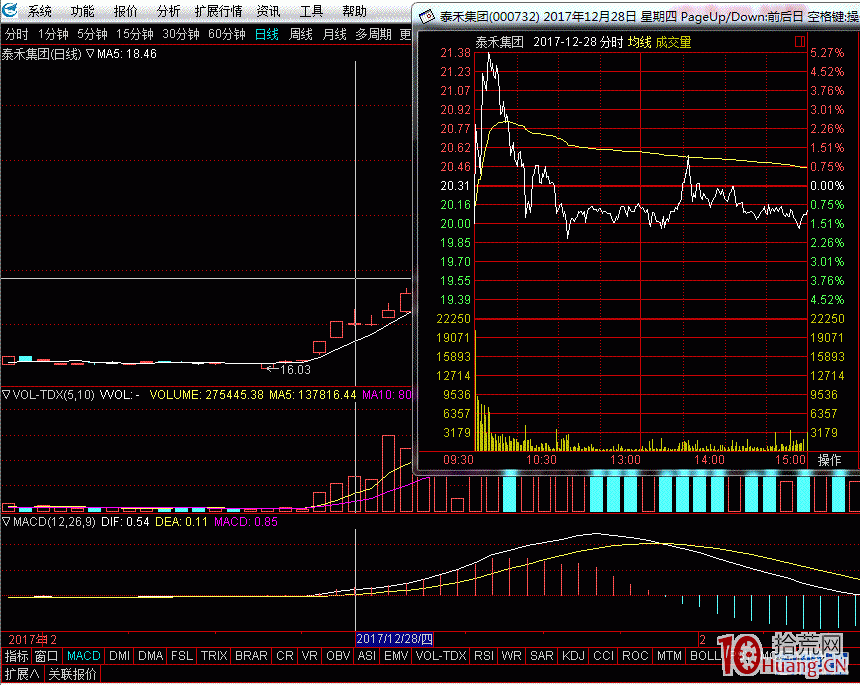Switch to the 60分钟 period tab
This screenshot has height=685, width=860.
pyautogui.click(x=227, y=34)
